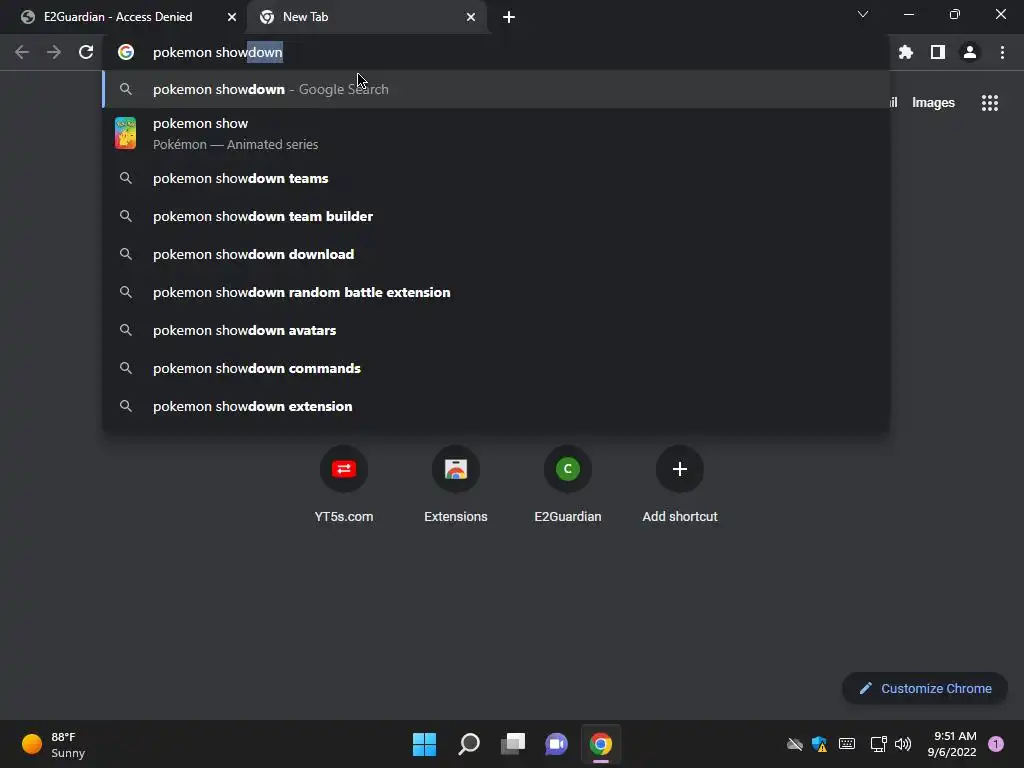Select 'pokemon showdown avatars' suggestion
Screen dimensions: 1024x768
[496, 330]
